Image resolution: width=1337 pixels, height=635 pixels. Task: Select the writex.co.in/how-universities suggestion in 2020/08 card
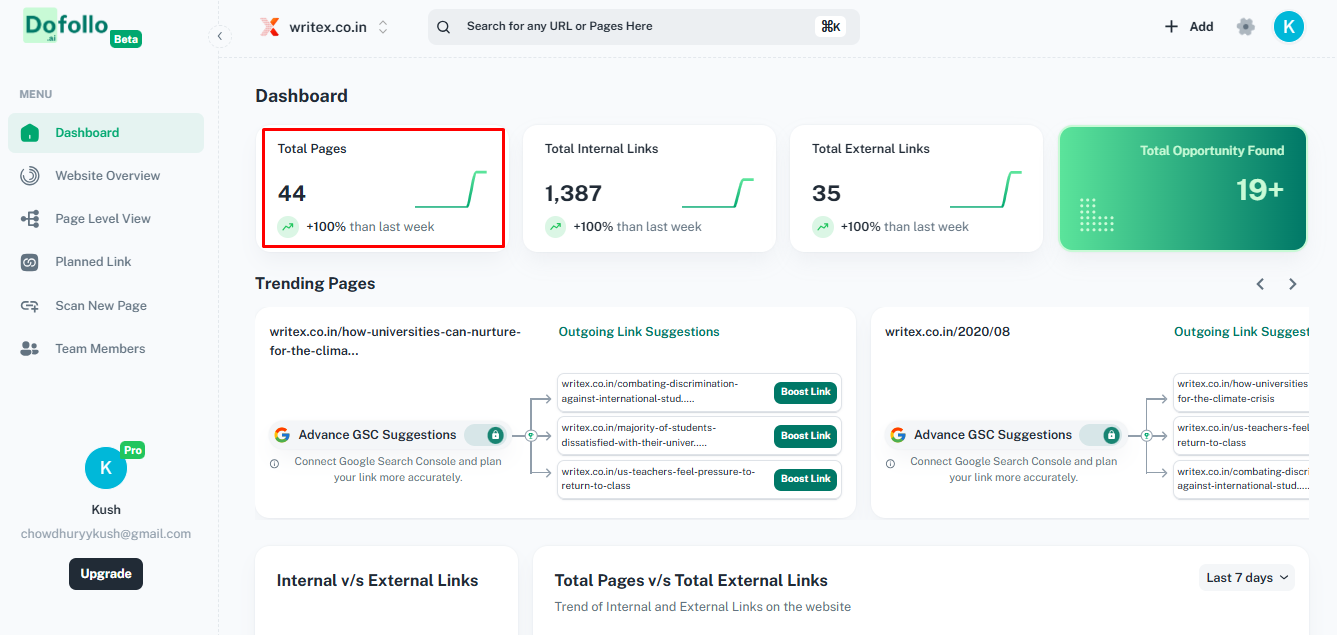pos(1241,392)
